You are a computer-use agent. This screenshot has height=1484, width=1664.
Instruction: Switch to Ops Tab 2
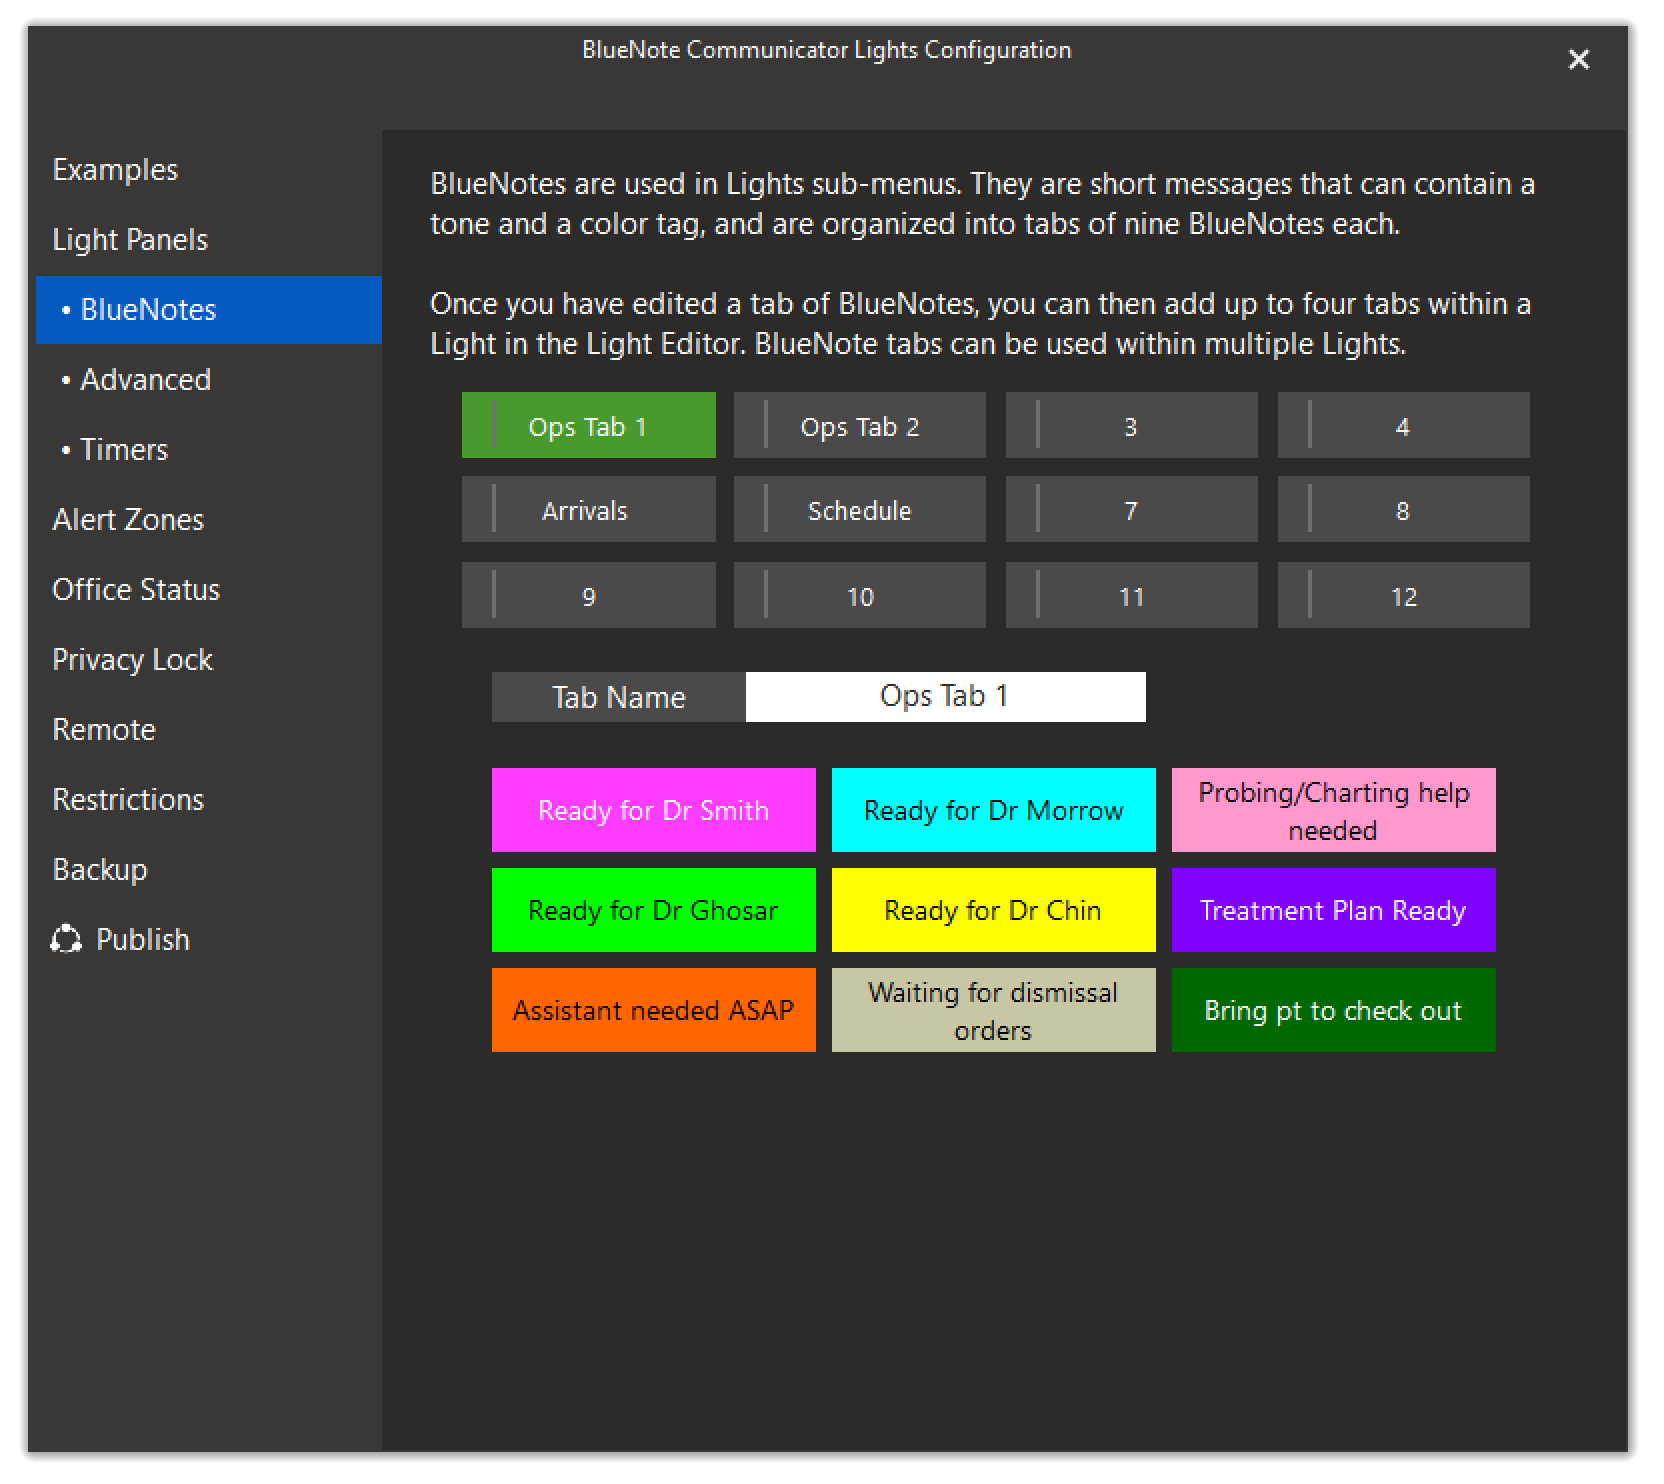[x=860, y=425]
